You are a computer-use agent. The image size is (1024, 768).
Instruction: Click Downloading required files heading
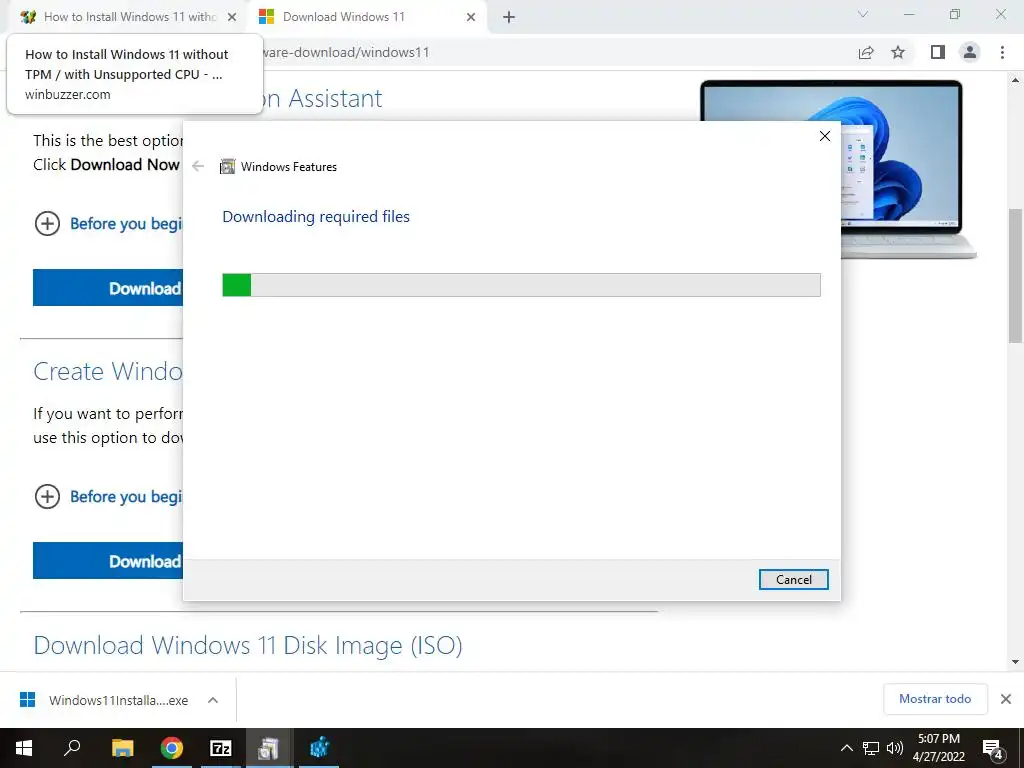[x=316, y=217]
